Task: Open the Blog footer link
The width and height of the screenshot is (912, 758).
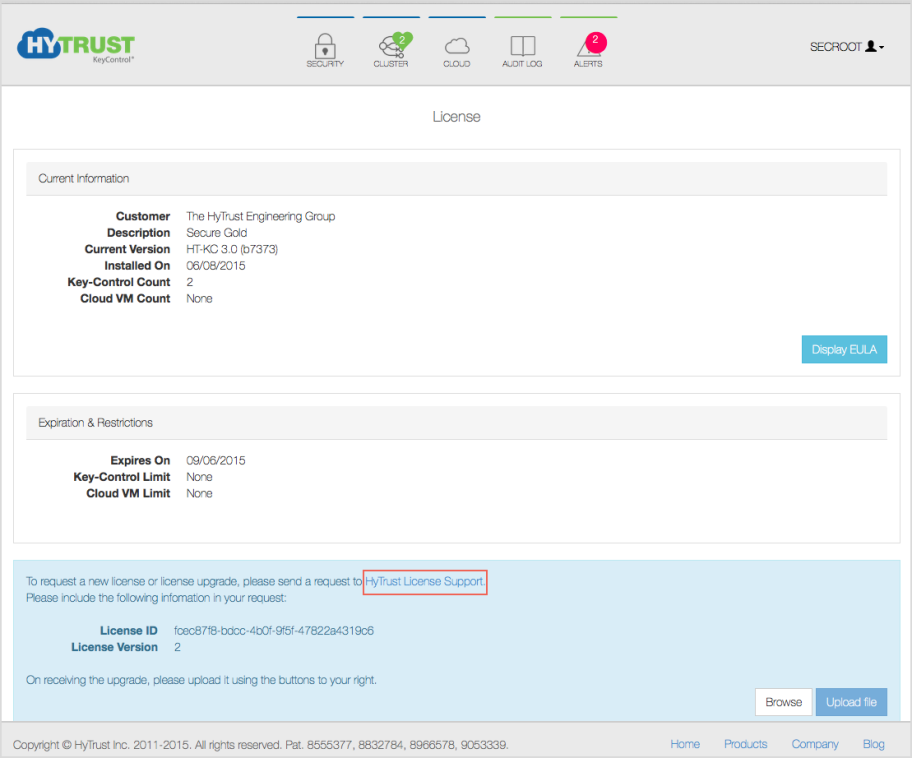Action: point(874,744)
